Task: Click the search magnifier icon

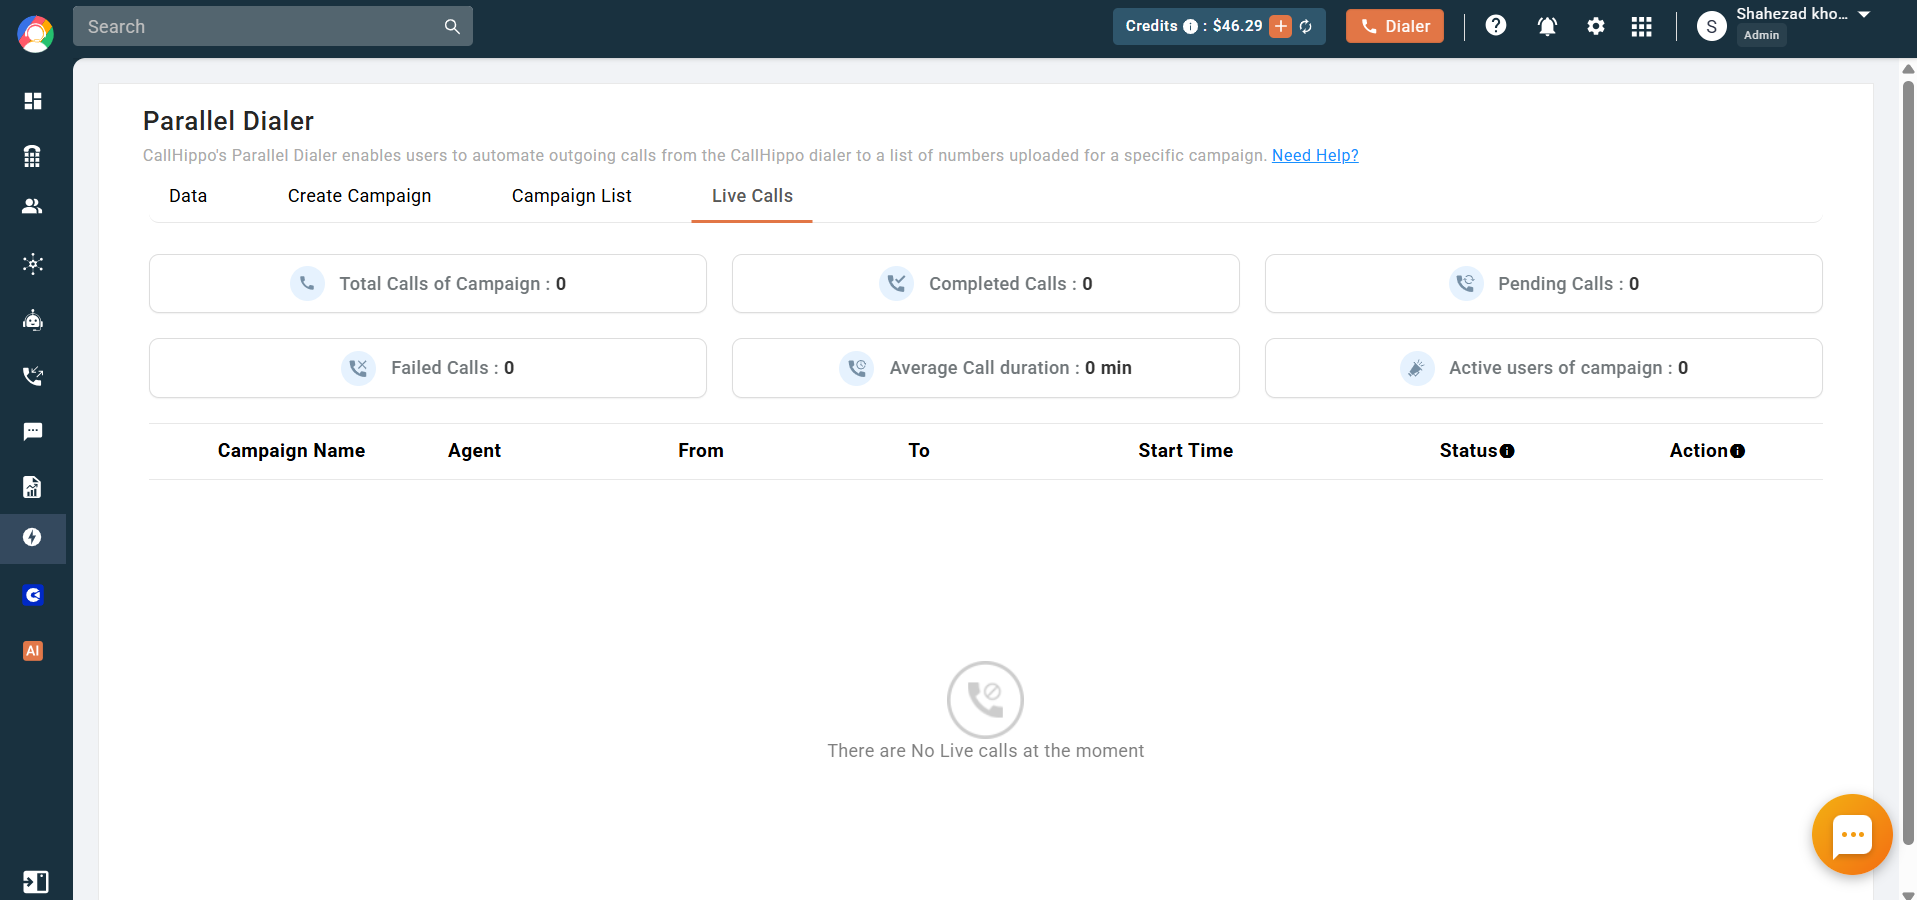Action: 452,26
